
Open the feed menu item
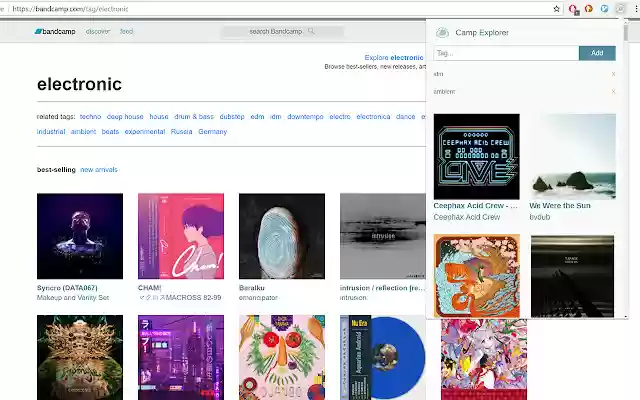[127, 31]
